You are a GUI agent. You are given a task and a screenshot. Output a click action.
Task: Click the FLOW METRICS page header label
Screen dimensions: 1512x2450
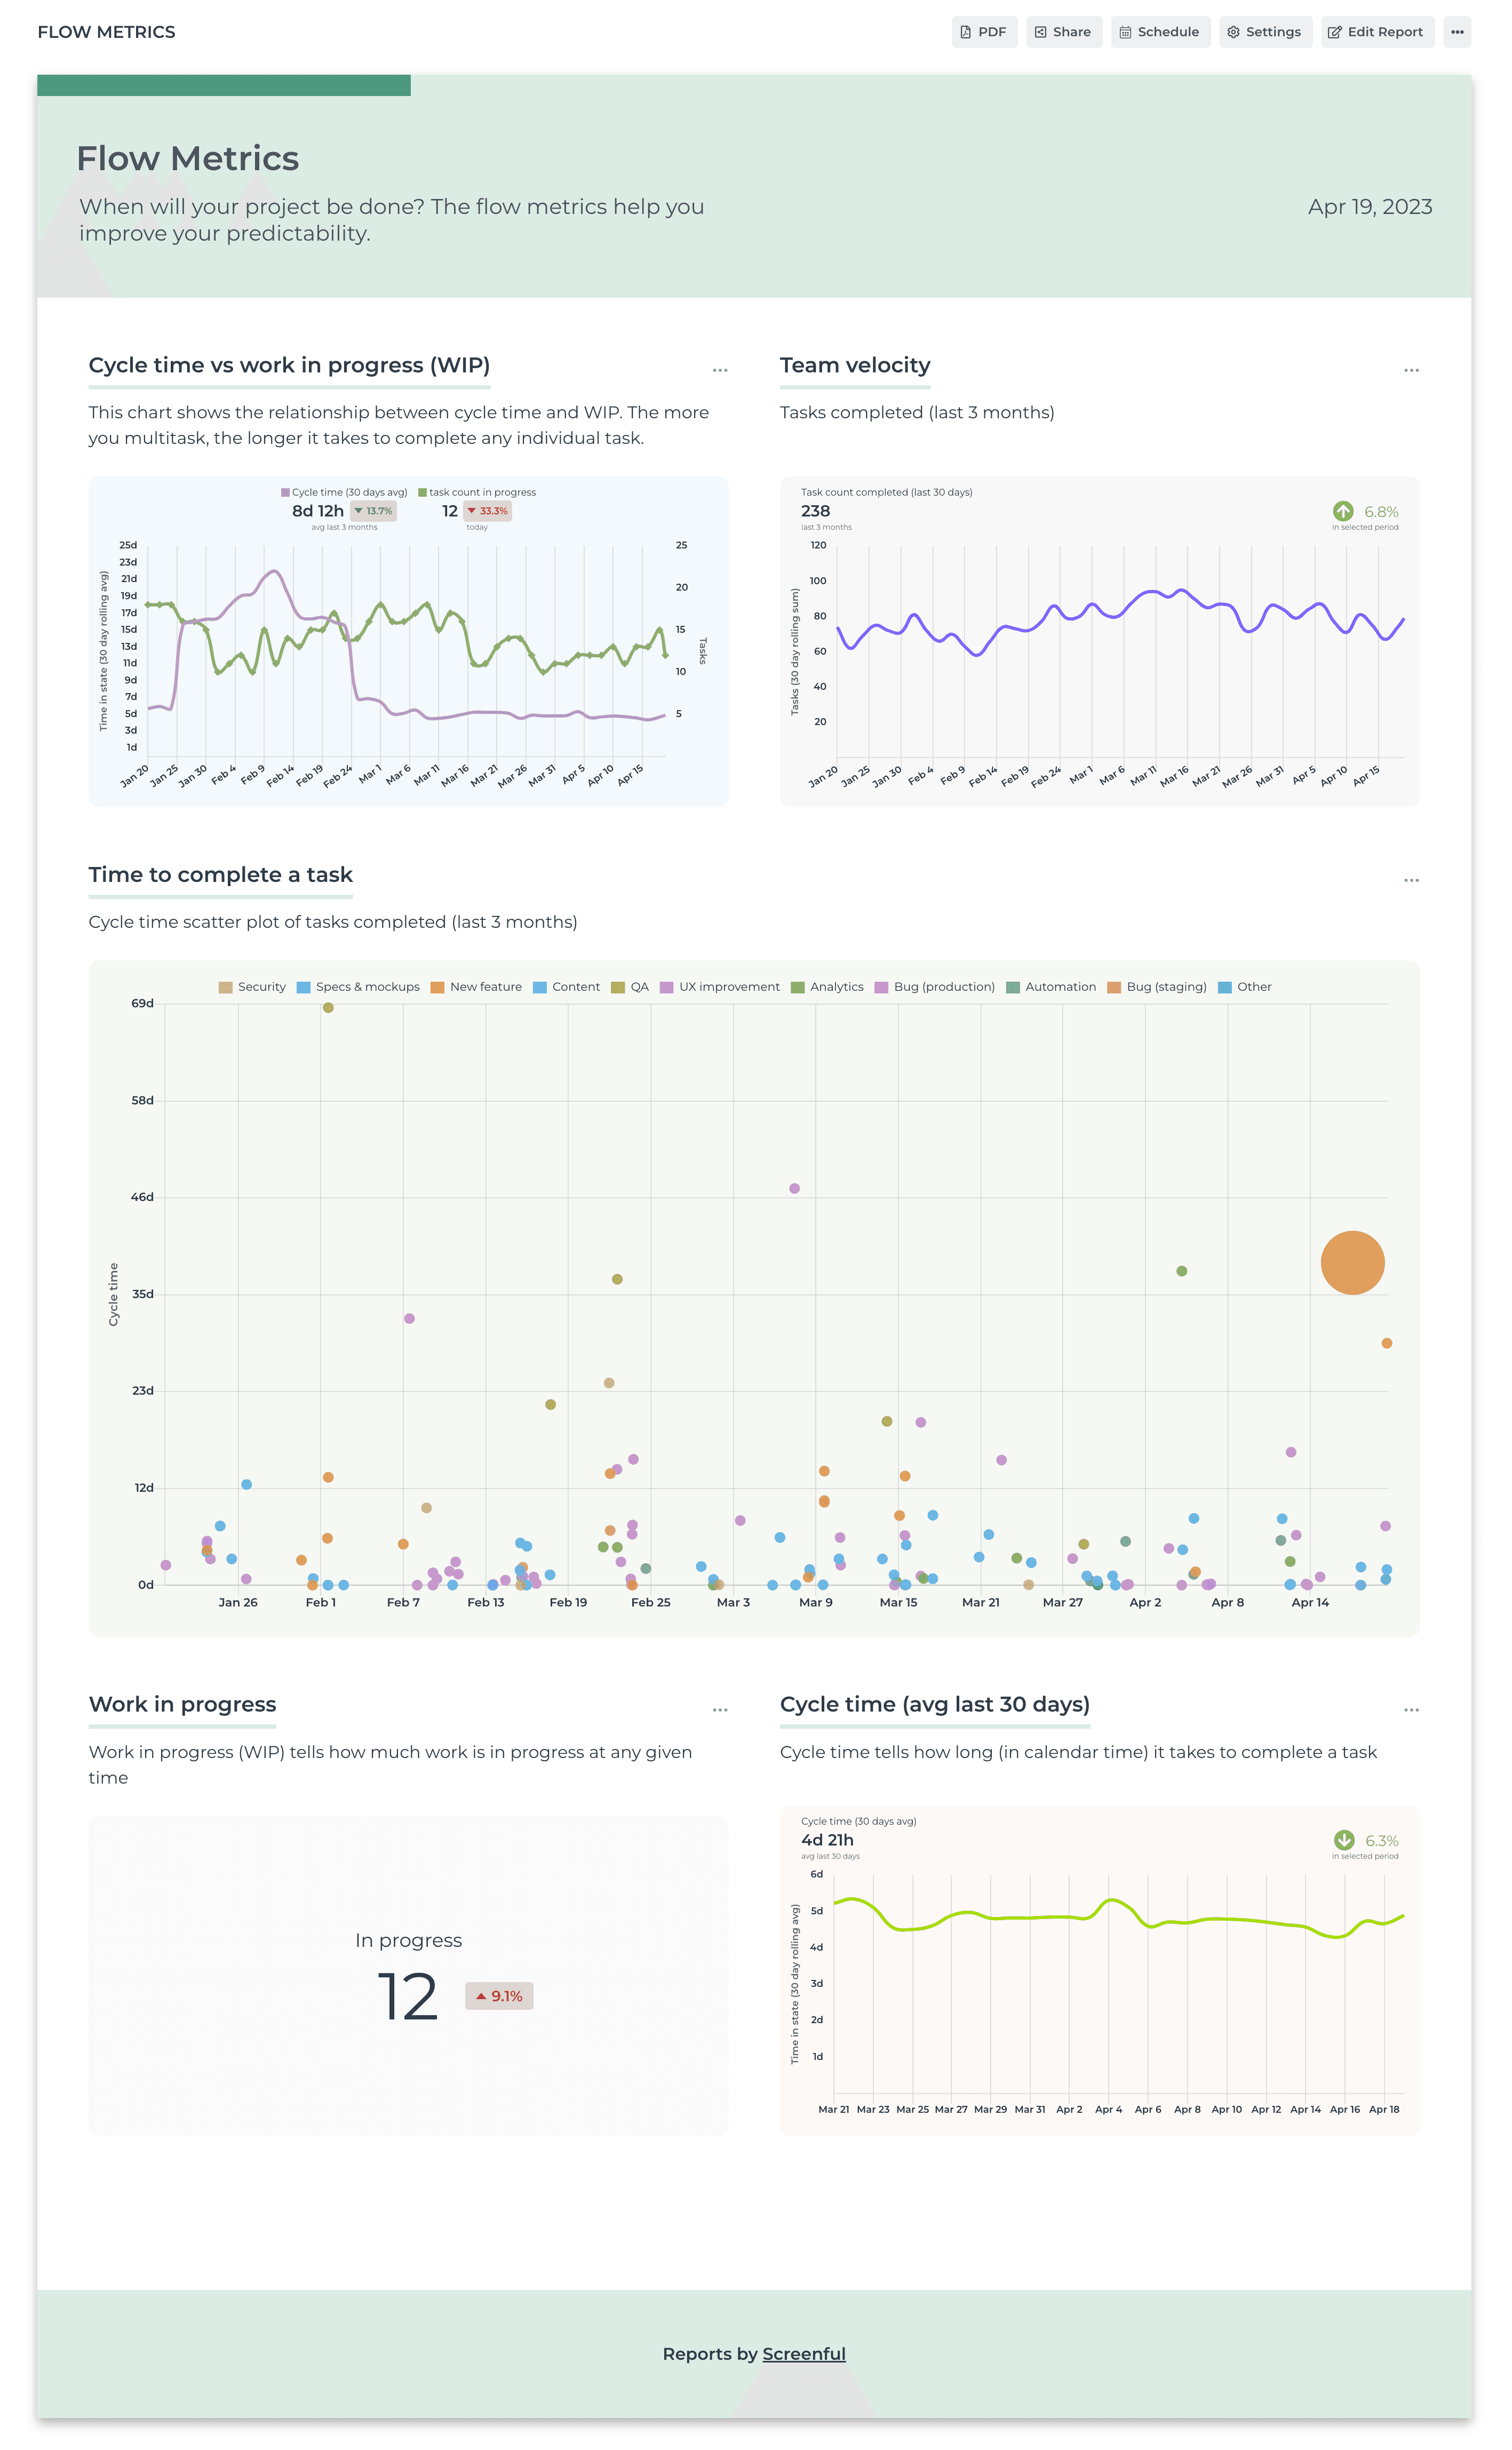point(106,32)
